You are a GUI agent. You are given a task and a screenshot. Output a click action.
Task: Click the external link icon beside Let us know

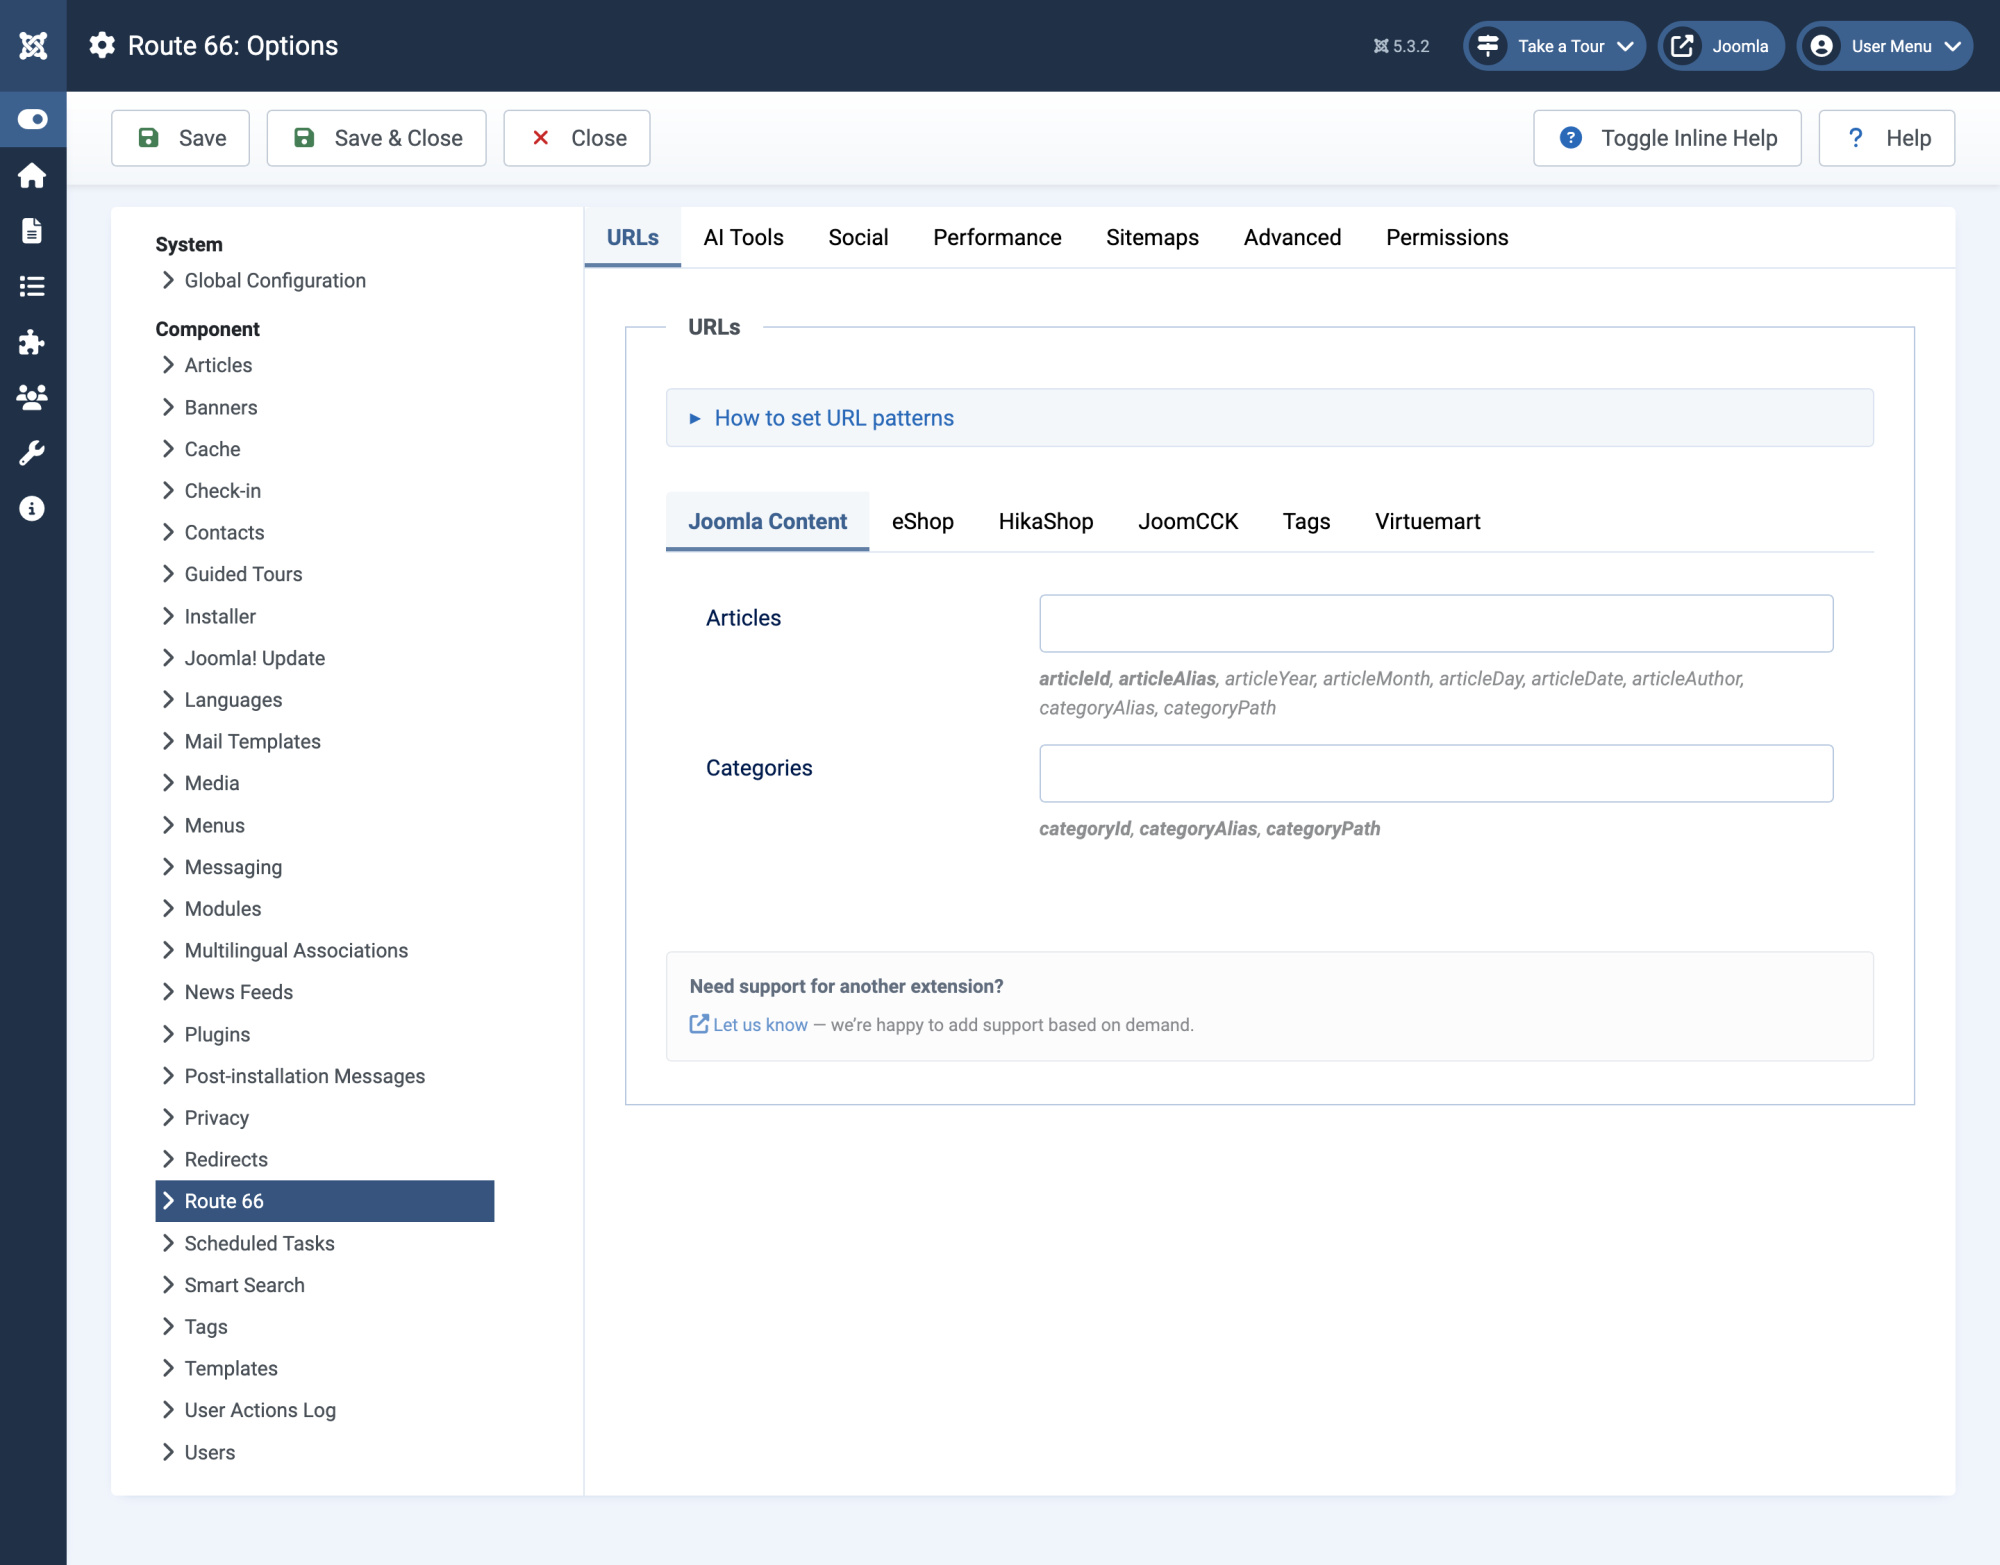(699, 1024)
